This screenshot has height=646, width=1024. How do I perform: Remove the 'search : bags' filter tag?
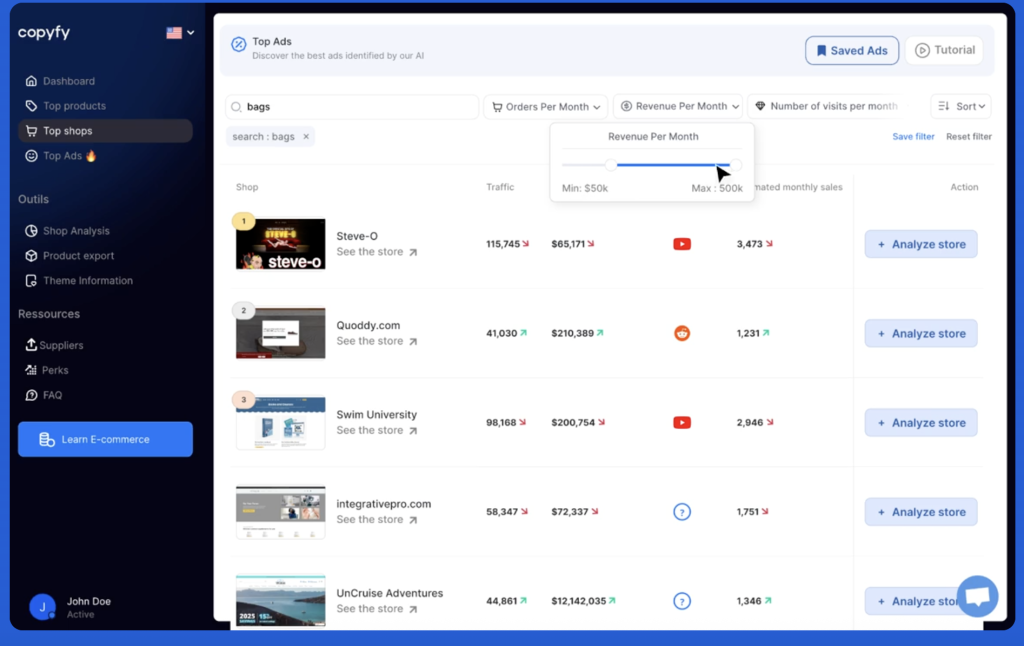[x=306, y=137]
